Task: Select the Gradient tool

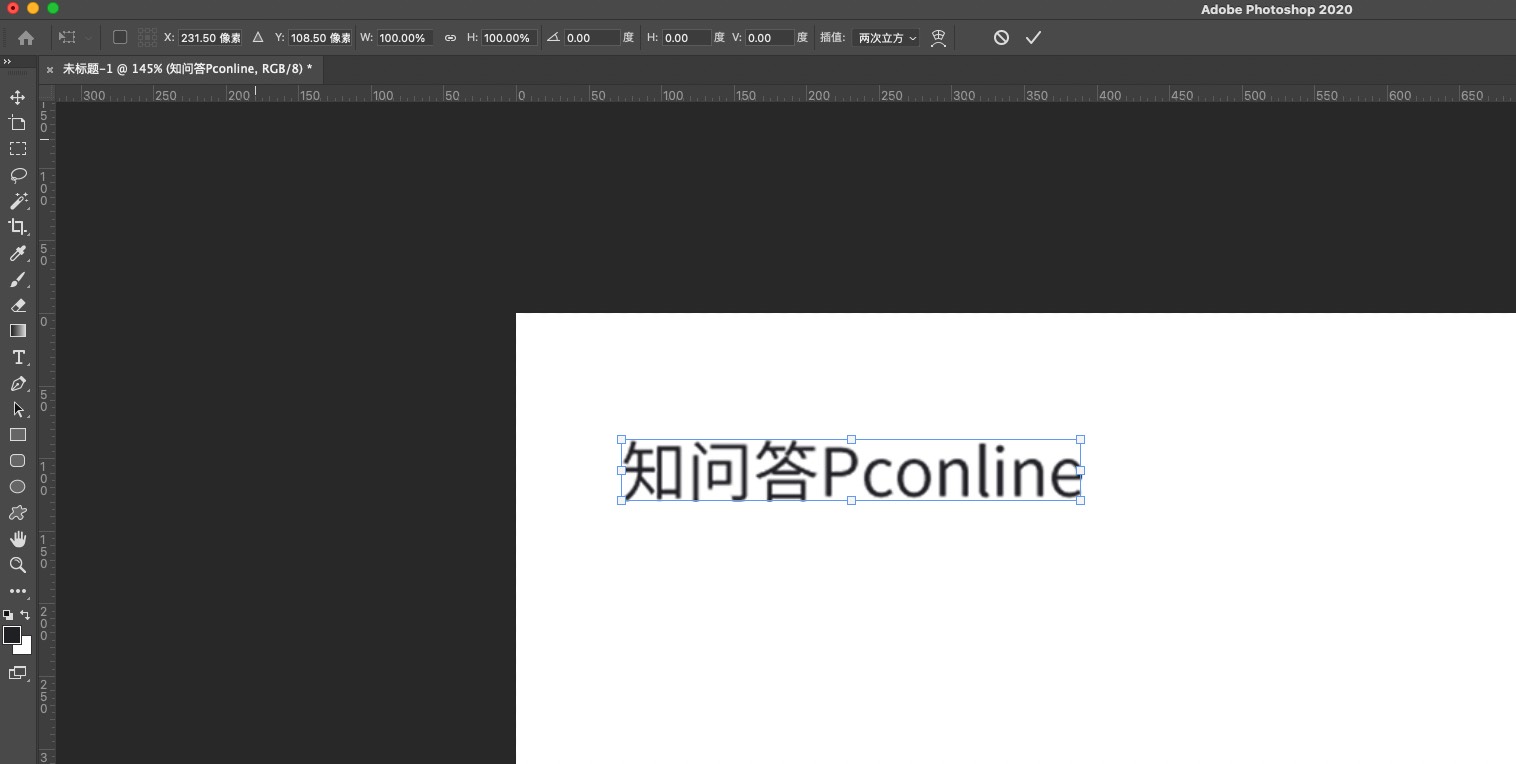Action: coord(17,331)
